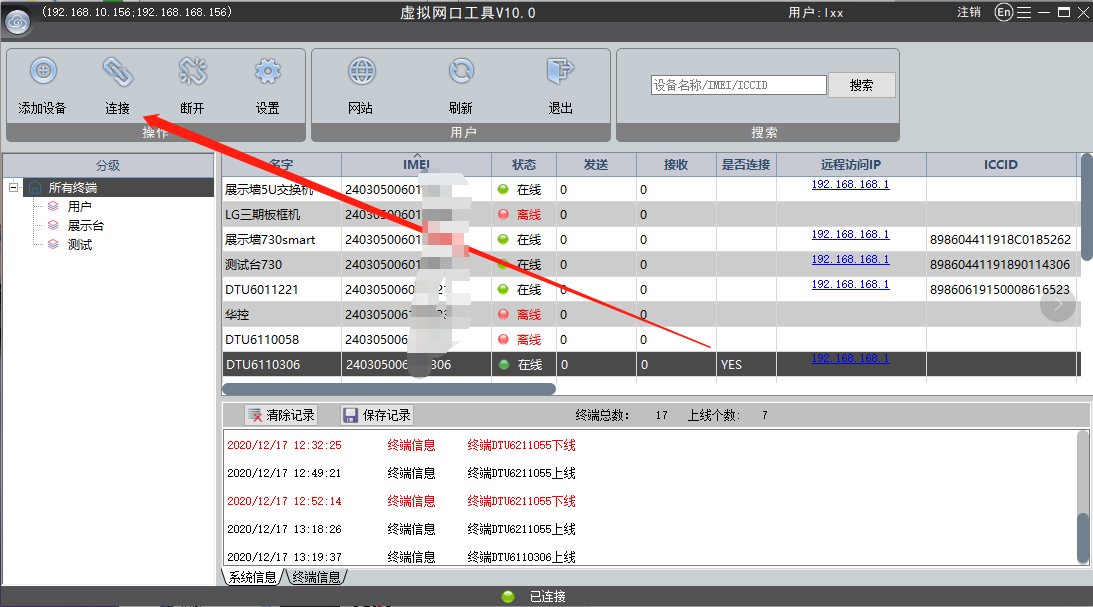Open the remote IP link for DTU6011221

(850, 284)
